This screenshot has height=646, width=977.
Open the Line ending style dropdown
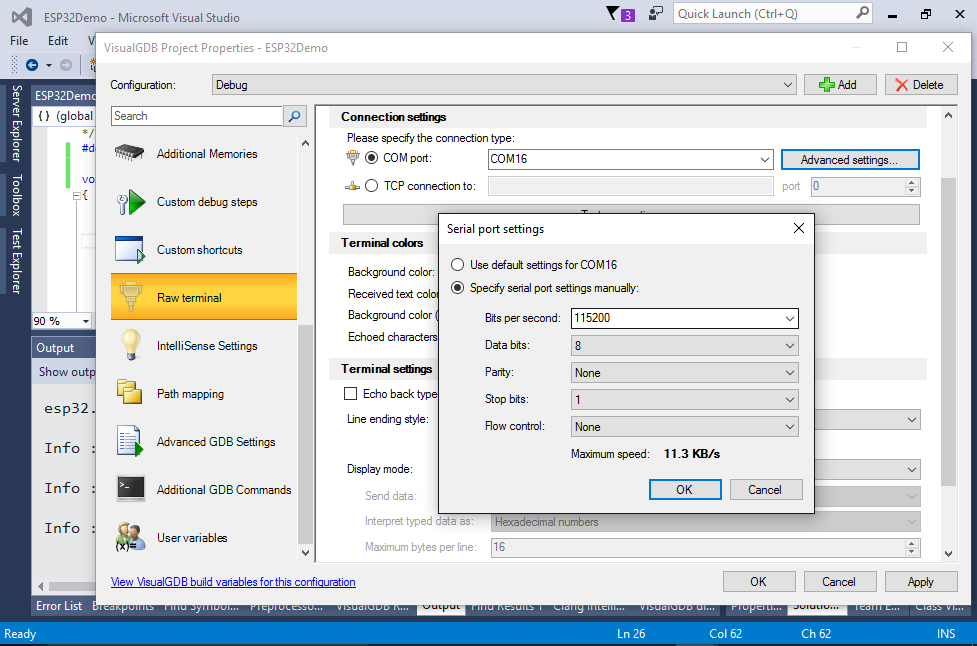click(x=912, y=419)
